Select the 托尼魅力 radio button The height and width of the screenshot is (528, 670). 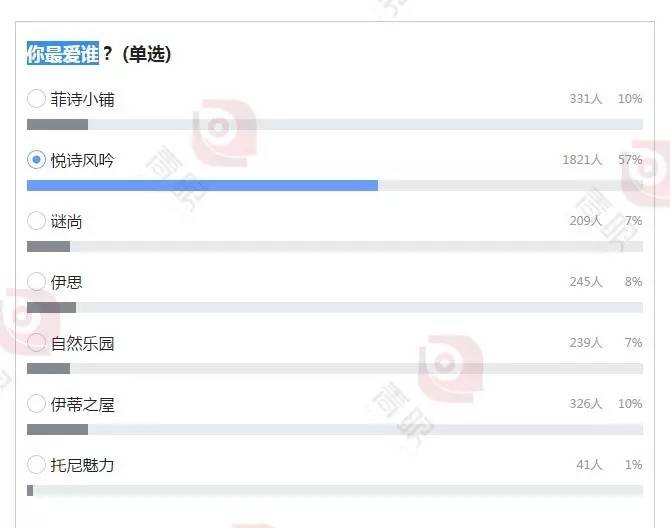36,465
